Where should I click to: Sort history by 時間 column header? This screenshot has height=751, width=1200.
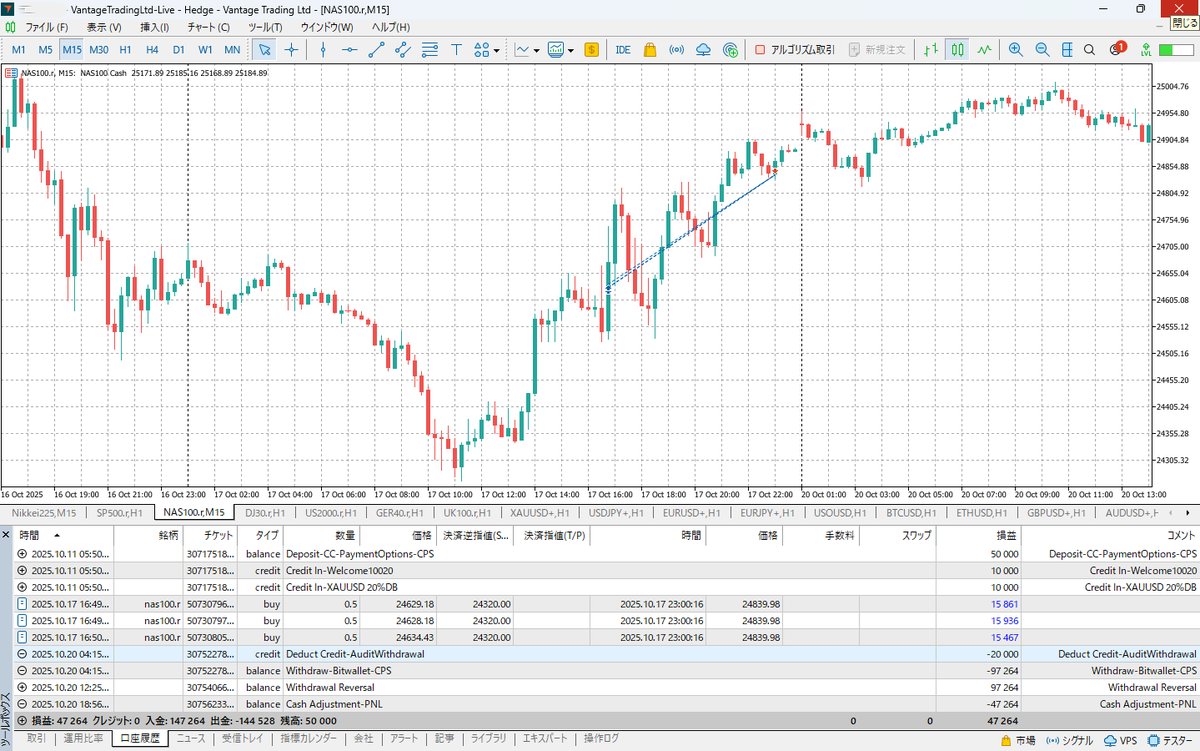click(64, 536)
